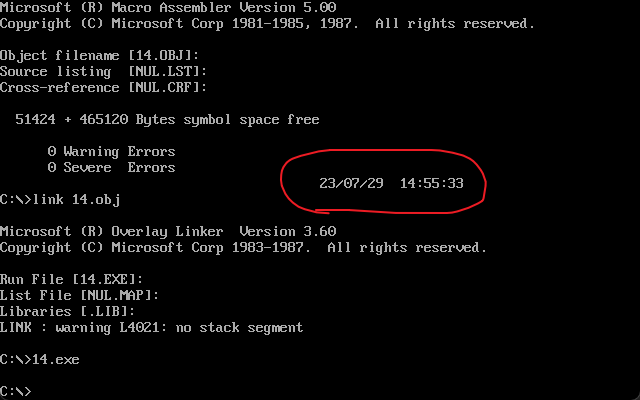The image size is (640, 400).
Task: Click the Run File [14.EXE] line
Action: point(71,280)
